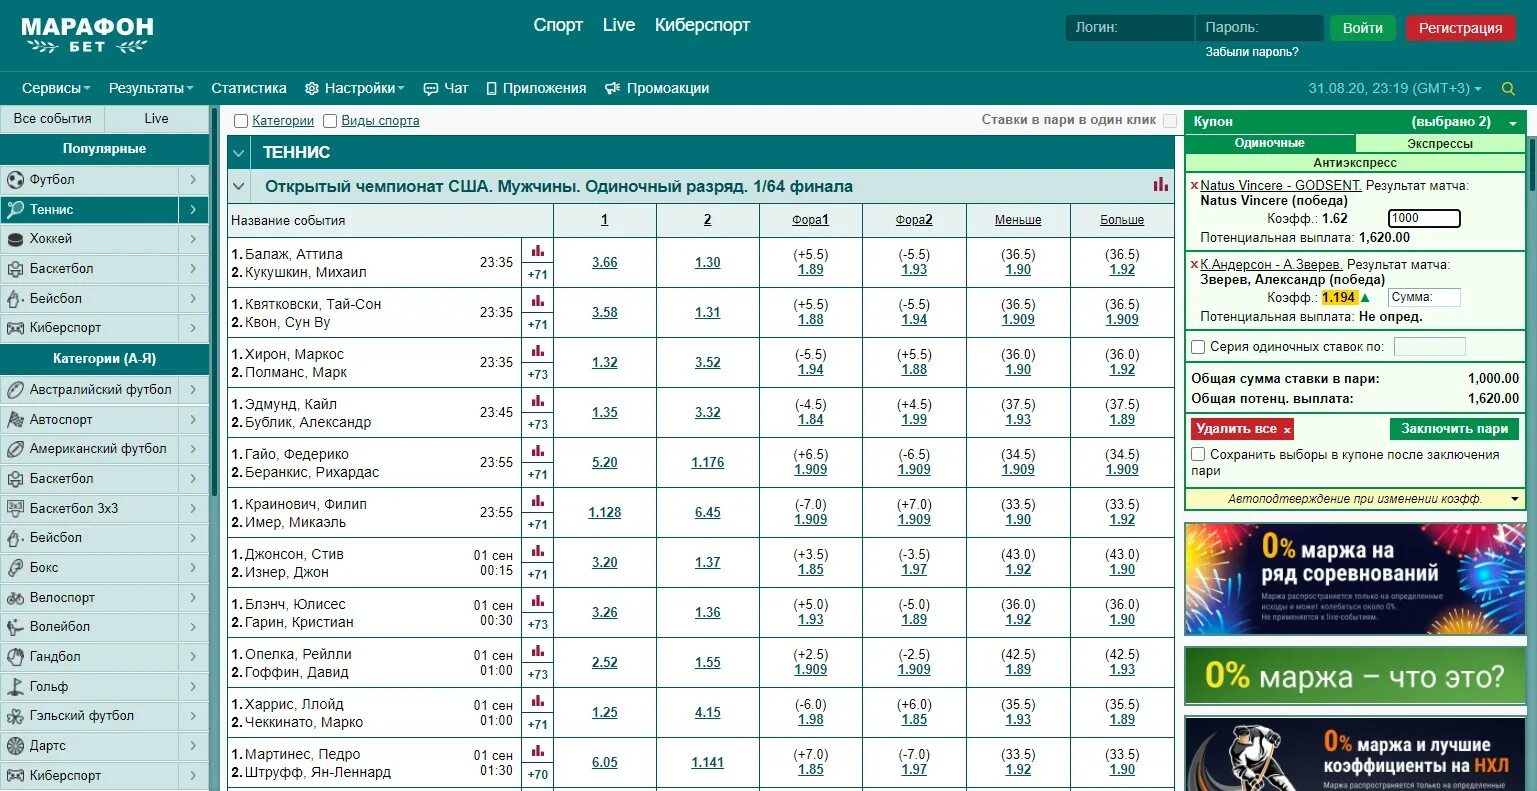This screenshot has height=791, width=1537.
Task: Select the Футбол sport icon in the sidebar
Action: point(15,180)
